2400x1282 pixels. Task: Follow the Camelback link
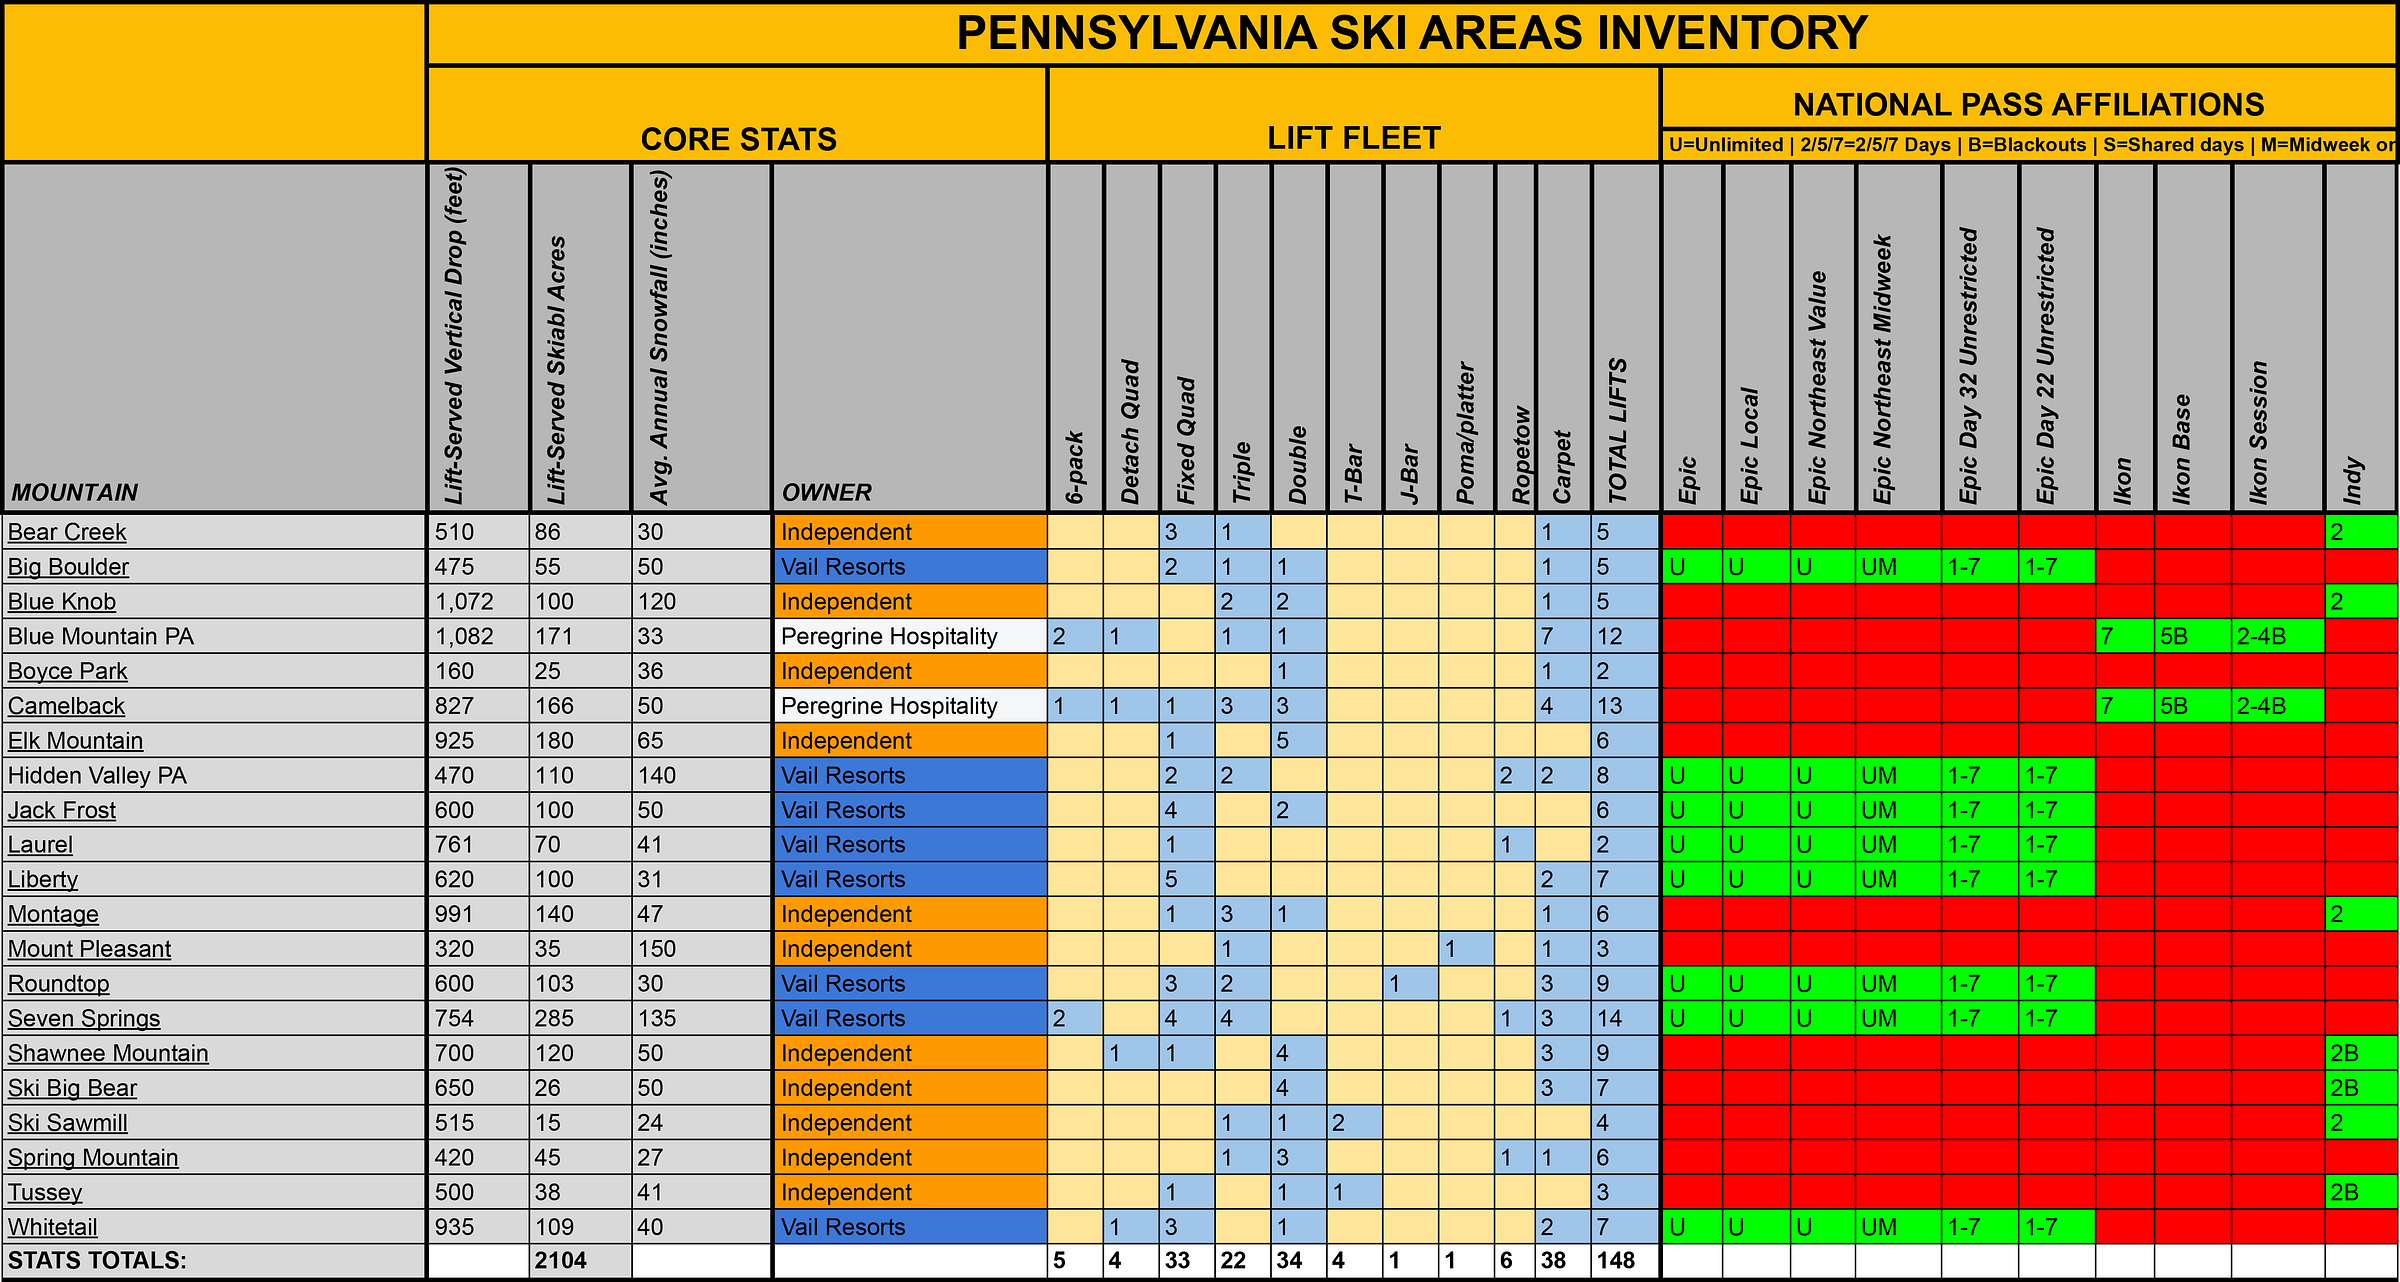(66, 706)
